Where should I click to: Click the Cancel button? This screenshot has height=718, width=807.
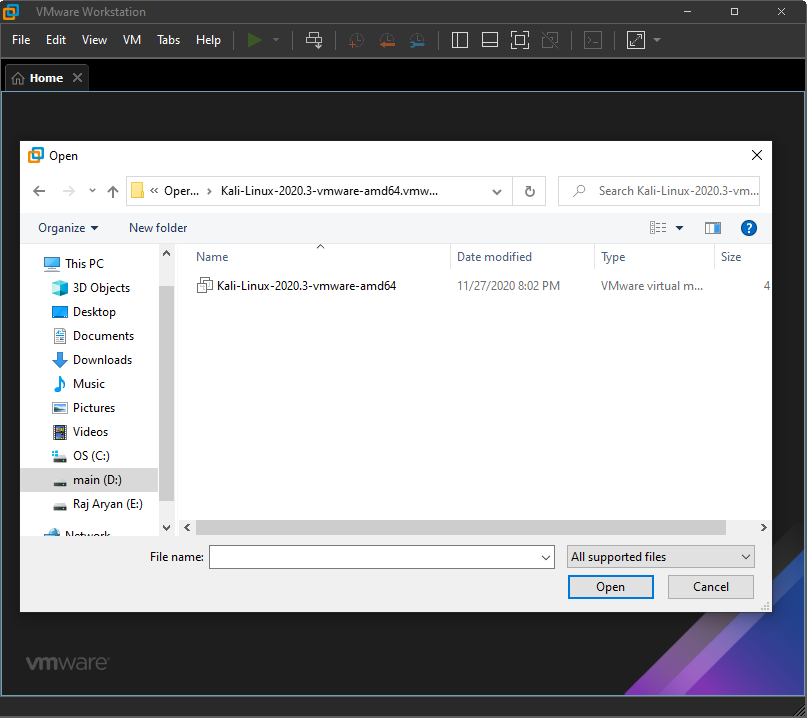point(710,587)
